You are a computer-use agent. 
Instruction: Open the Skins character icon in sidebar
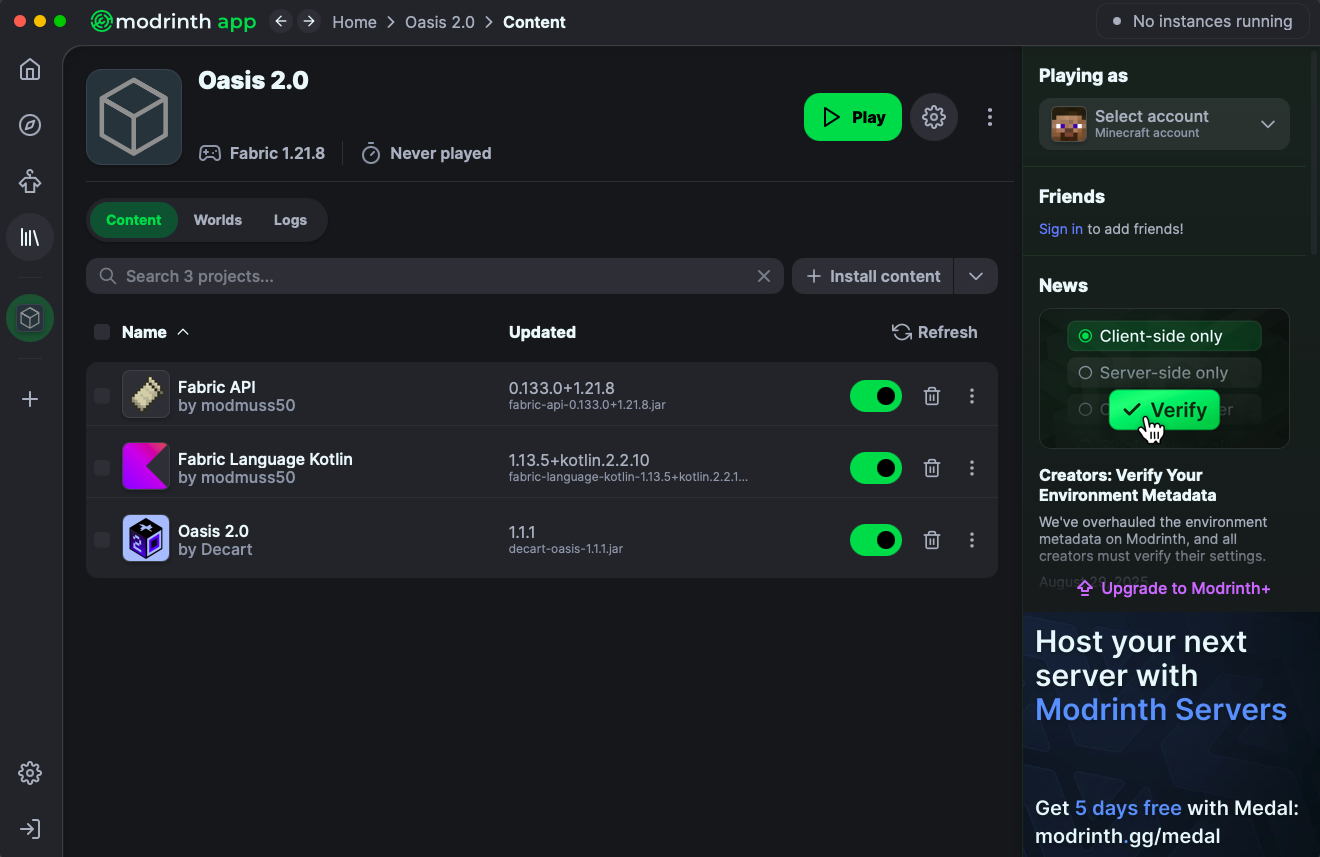[30, 181]
